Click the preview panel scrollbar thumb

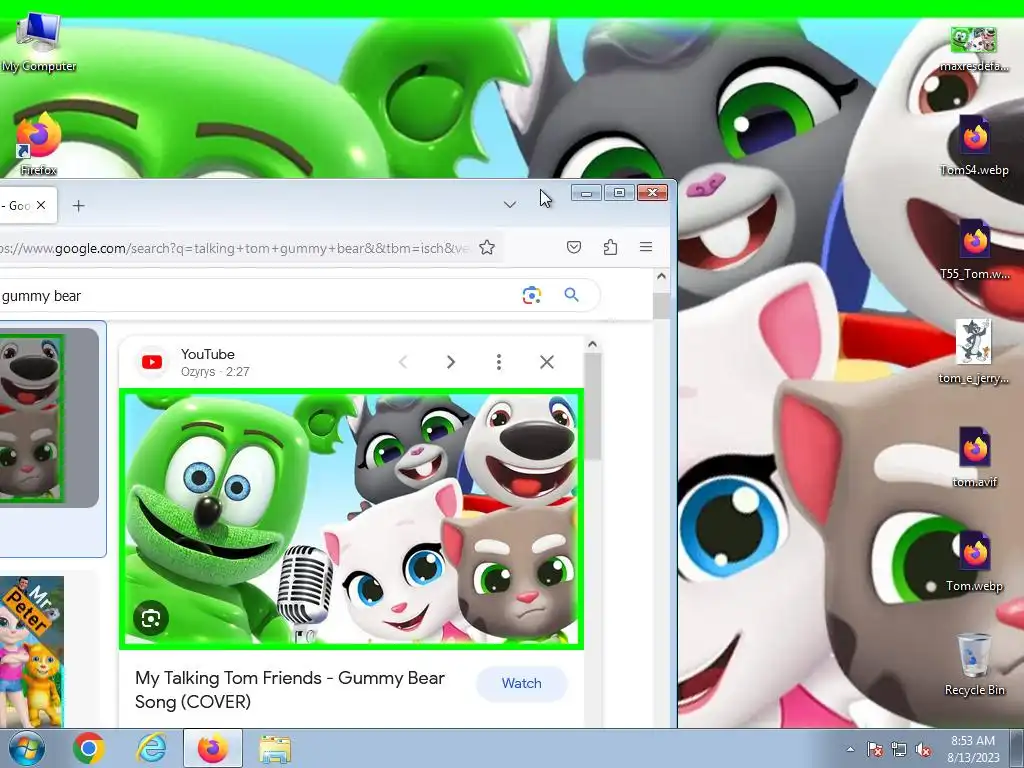[x=592, y=406]
